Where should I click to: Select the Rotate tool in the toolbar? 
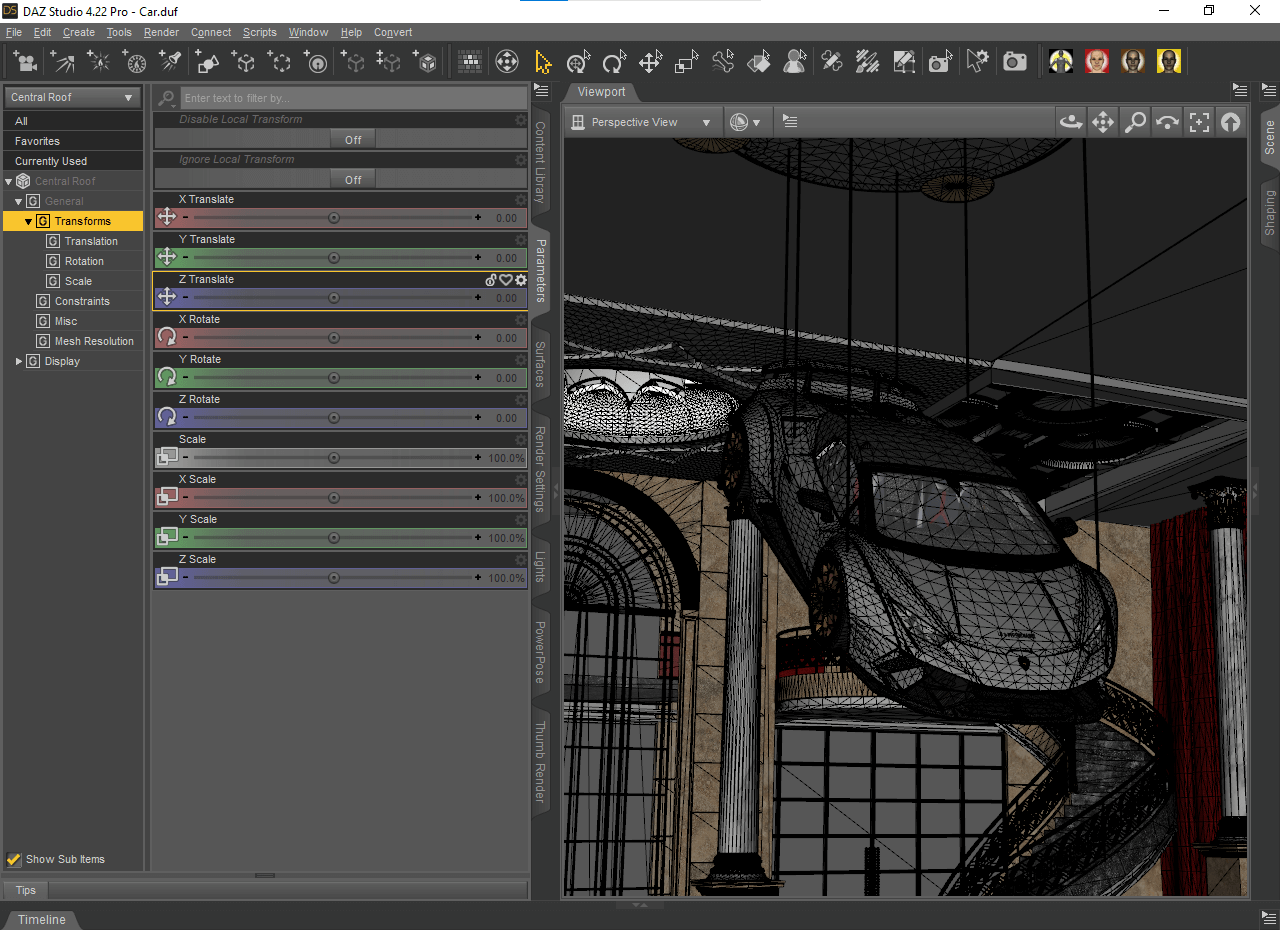pos(614,62)
